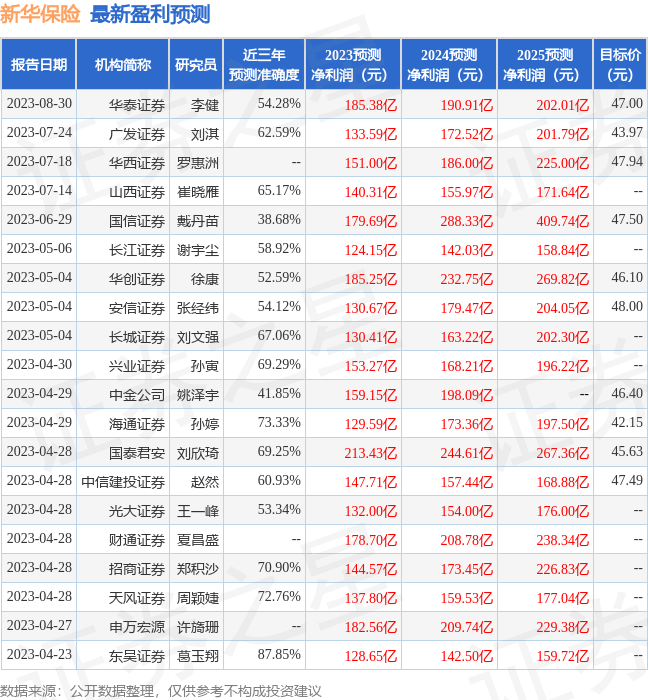Viewport: 648px width, 700px height.
Task: Select the 机构简称 column header
Action: coord(123,65)
